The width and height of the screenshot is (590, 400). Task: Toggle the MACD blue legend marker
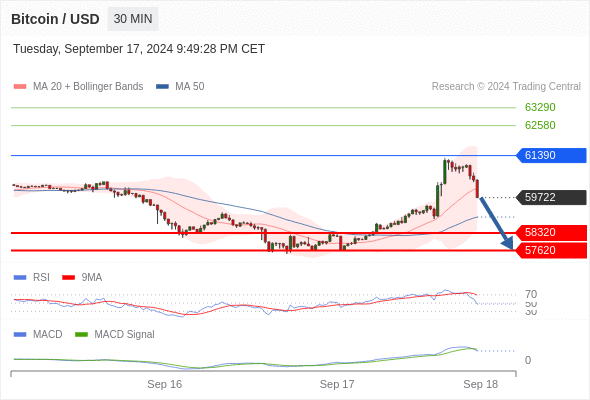(20, 335)
